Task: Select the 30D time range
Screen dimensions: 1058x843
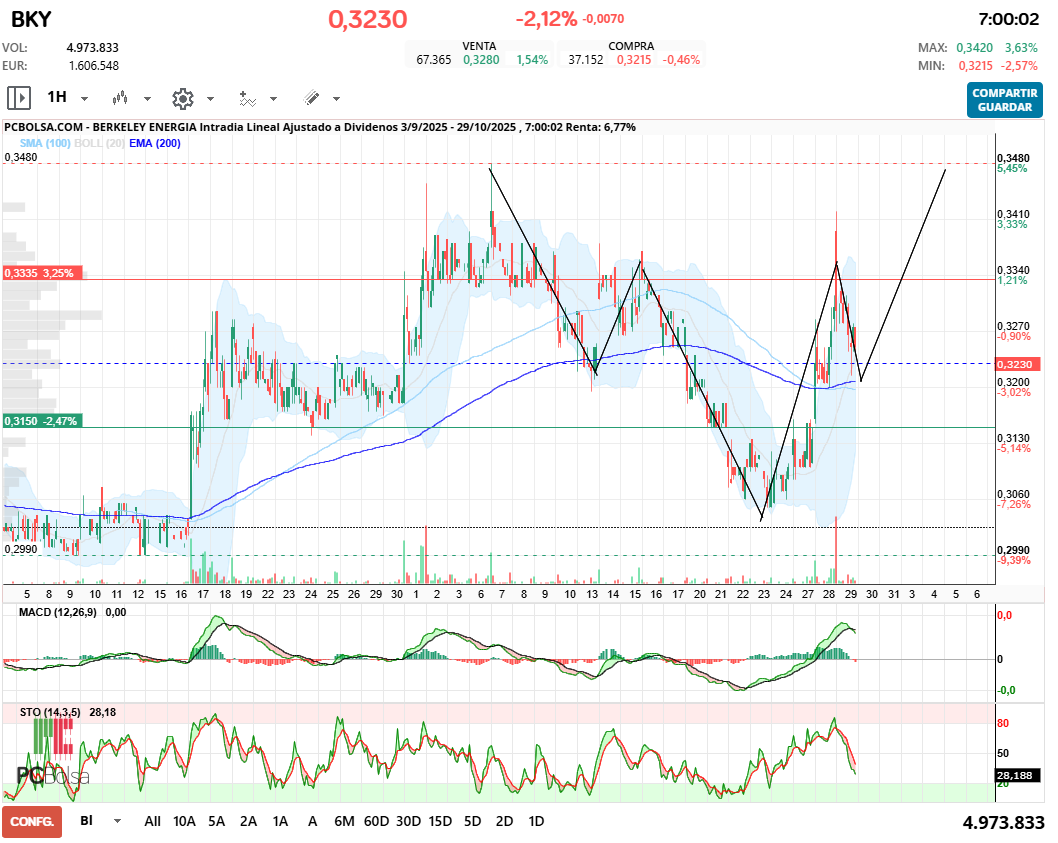Action: 408,821
